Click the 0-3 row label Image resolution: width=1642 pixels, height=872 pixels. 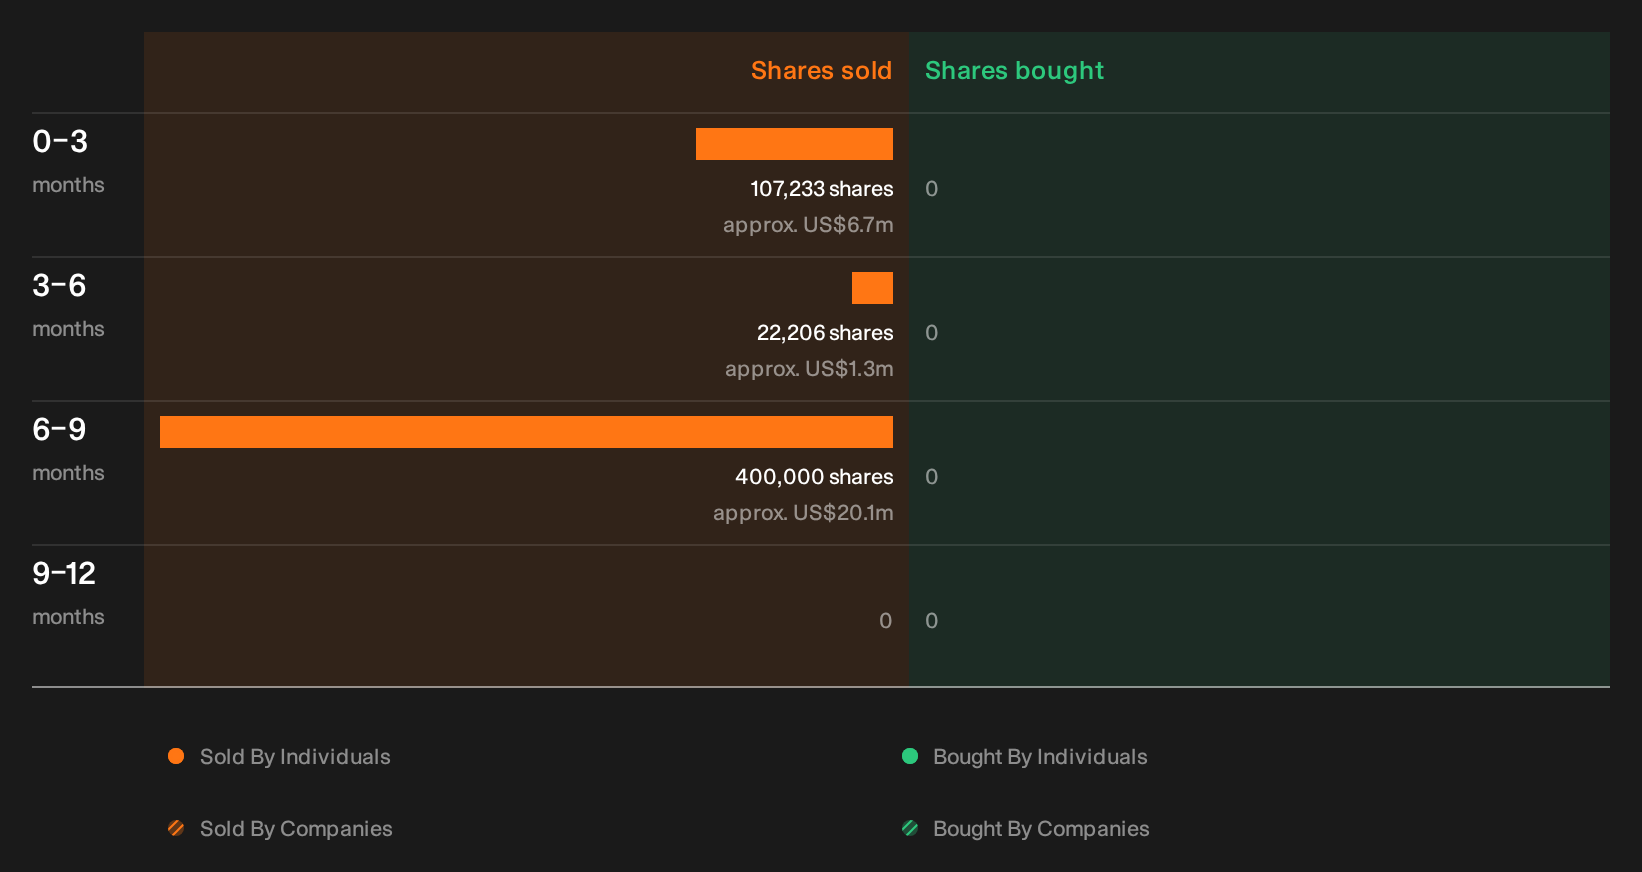tap(60, 142)
